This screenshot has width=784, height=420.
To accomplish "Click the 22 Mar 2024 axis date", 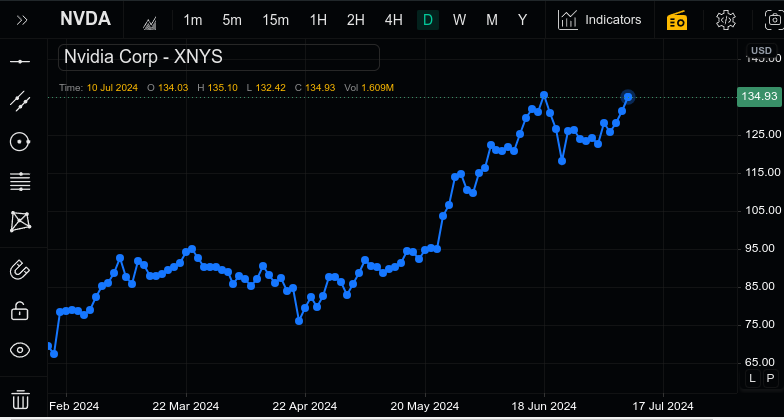I will (186, 405).
